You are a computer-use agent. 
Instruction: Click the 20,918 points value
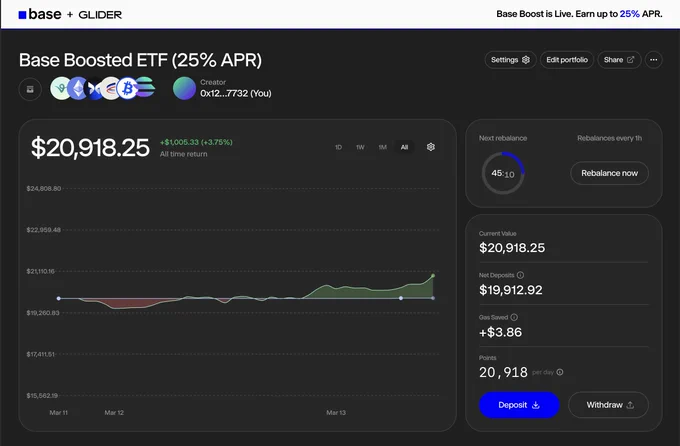click(x=503, y=372)
